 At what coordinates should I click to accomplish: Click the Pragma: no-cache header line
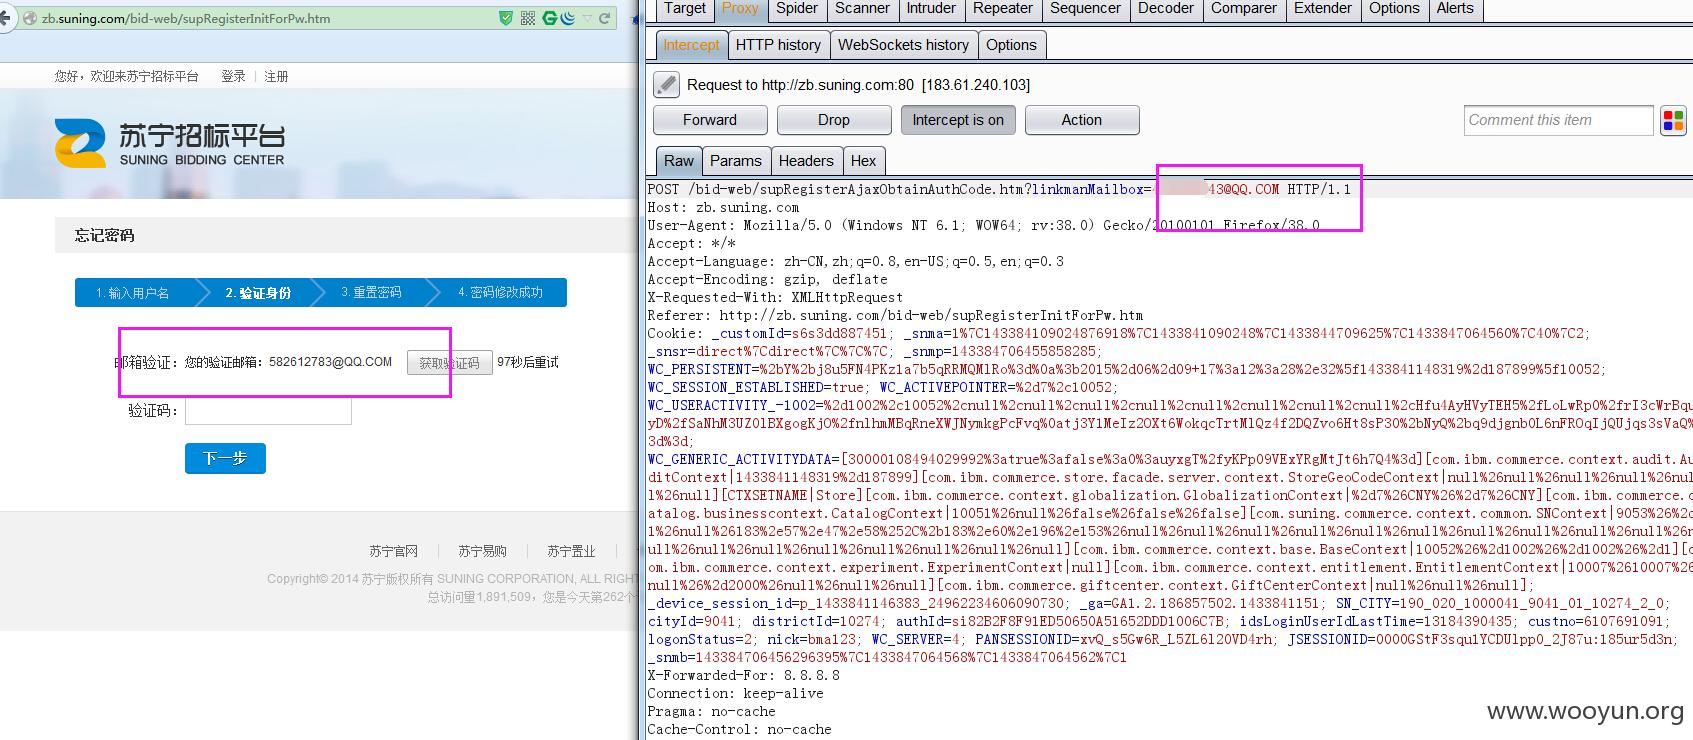point(711,712)
